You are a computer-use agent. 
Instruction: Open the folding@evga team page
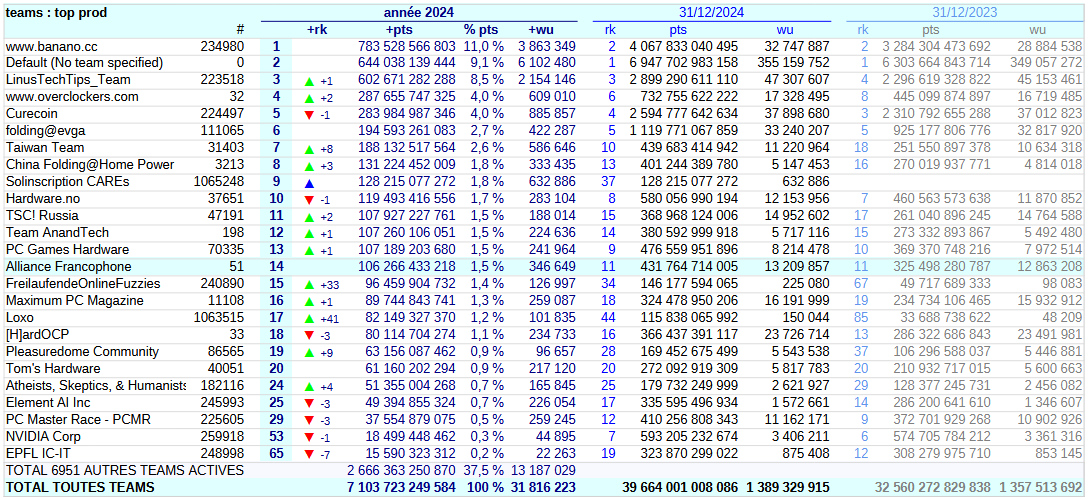coord(45,131)
